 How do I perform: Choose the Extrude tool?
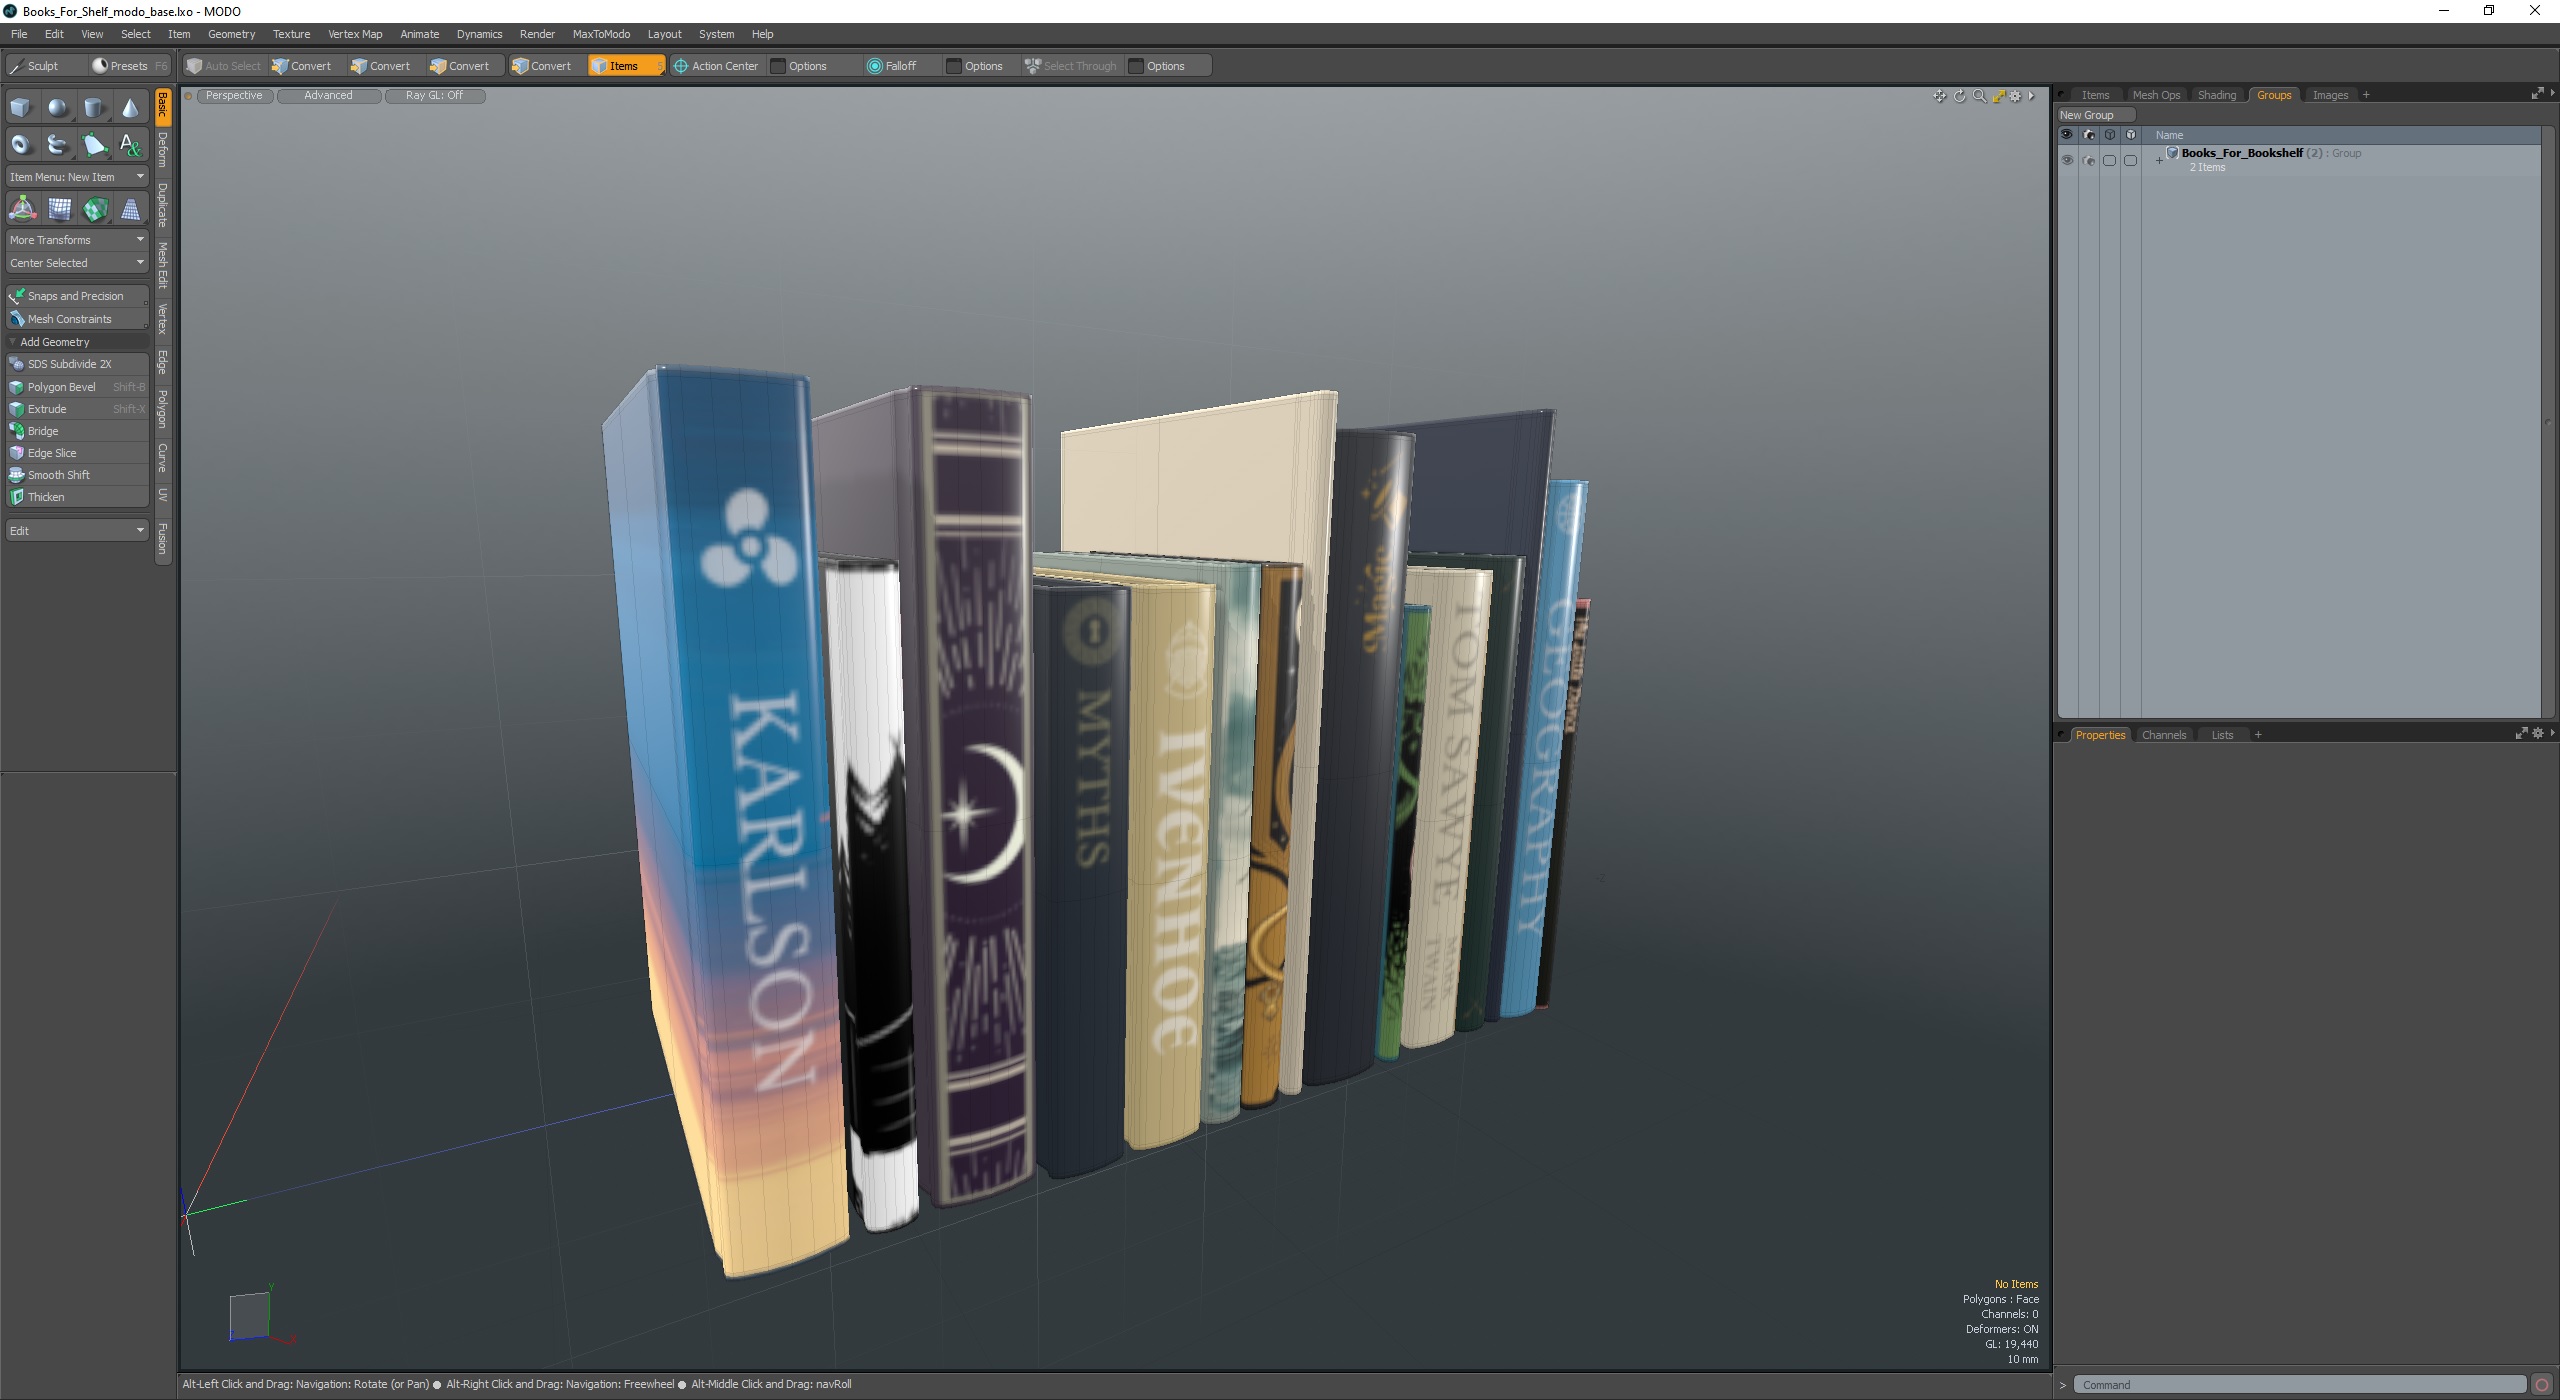pyautogui.click(x=77, y=409)
